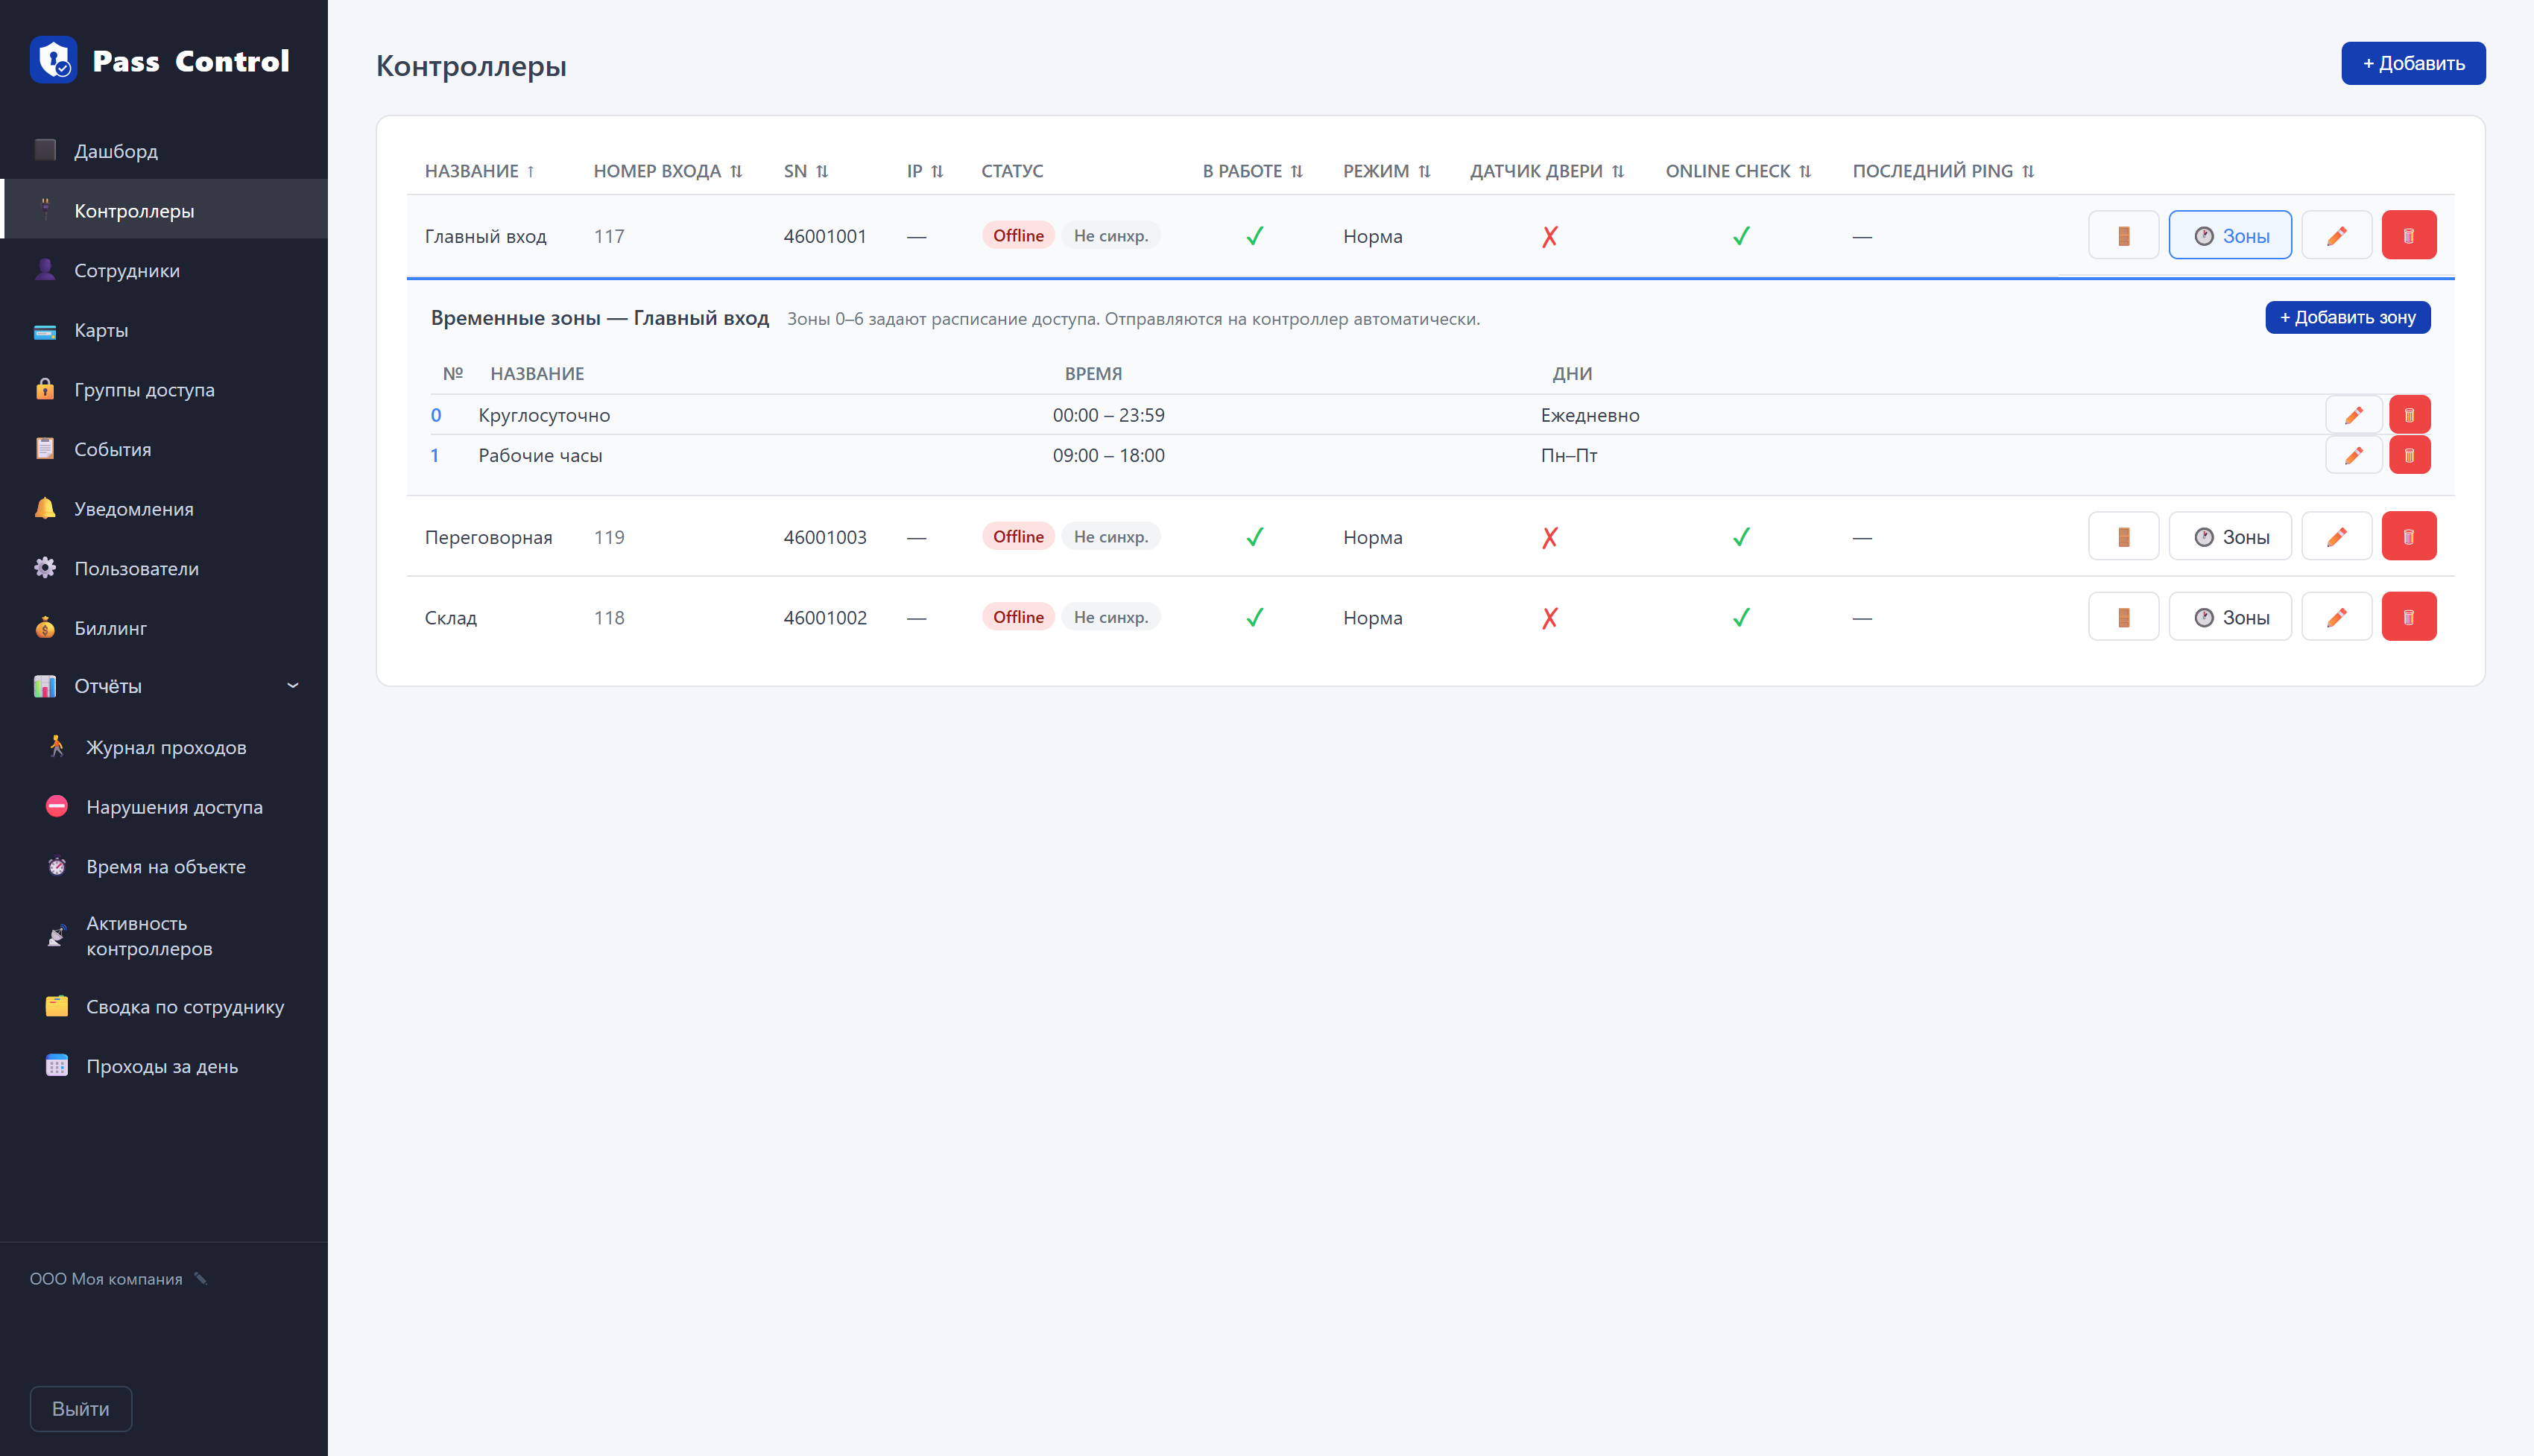
Task: Sort table by Online check column
Action: coord(1738,171)
